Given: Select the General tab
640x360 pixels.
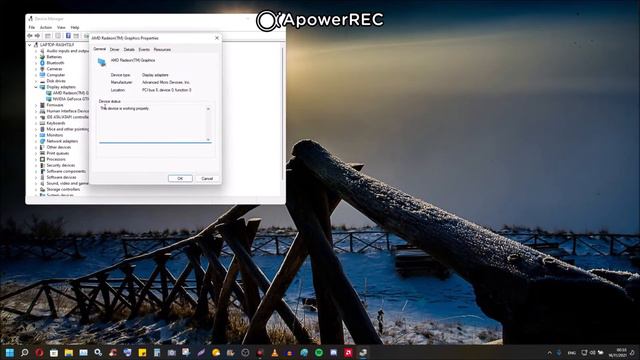Looking at the screenshot, I should pyautogui.click(x=100, y=49).
